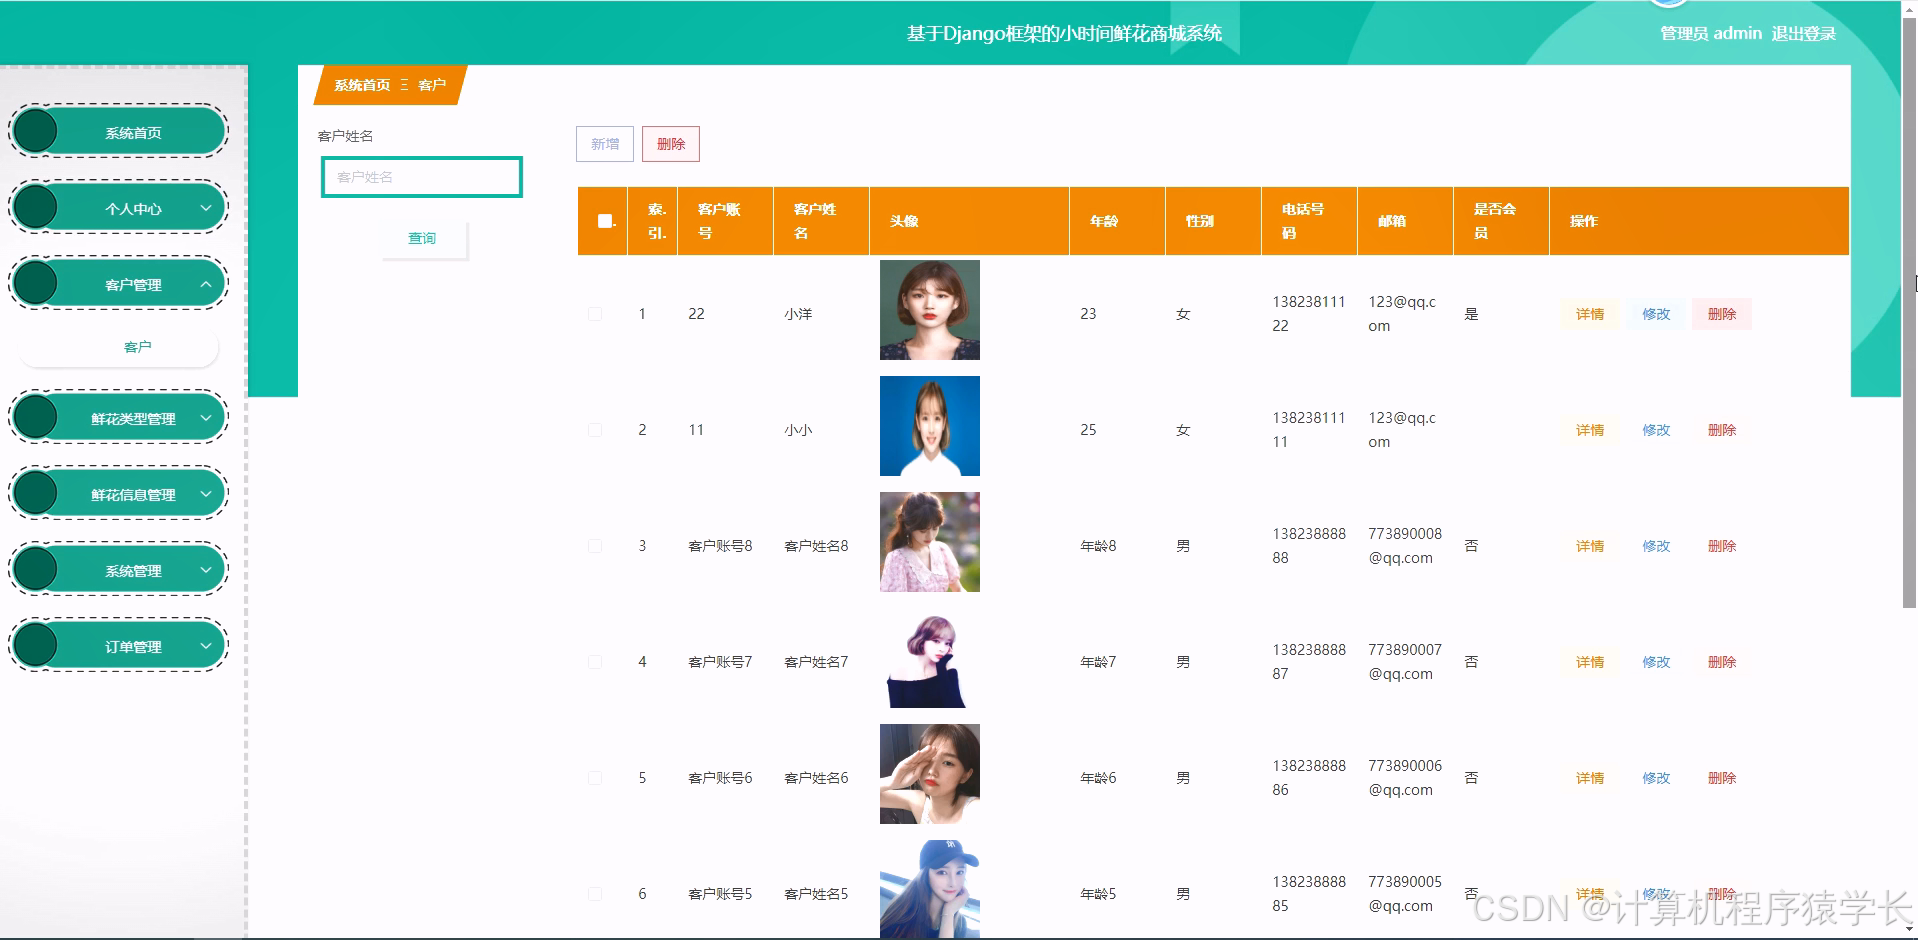
Task: Click 修改 for customer 小洋
Action: click(1656, 314)
